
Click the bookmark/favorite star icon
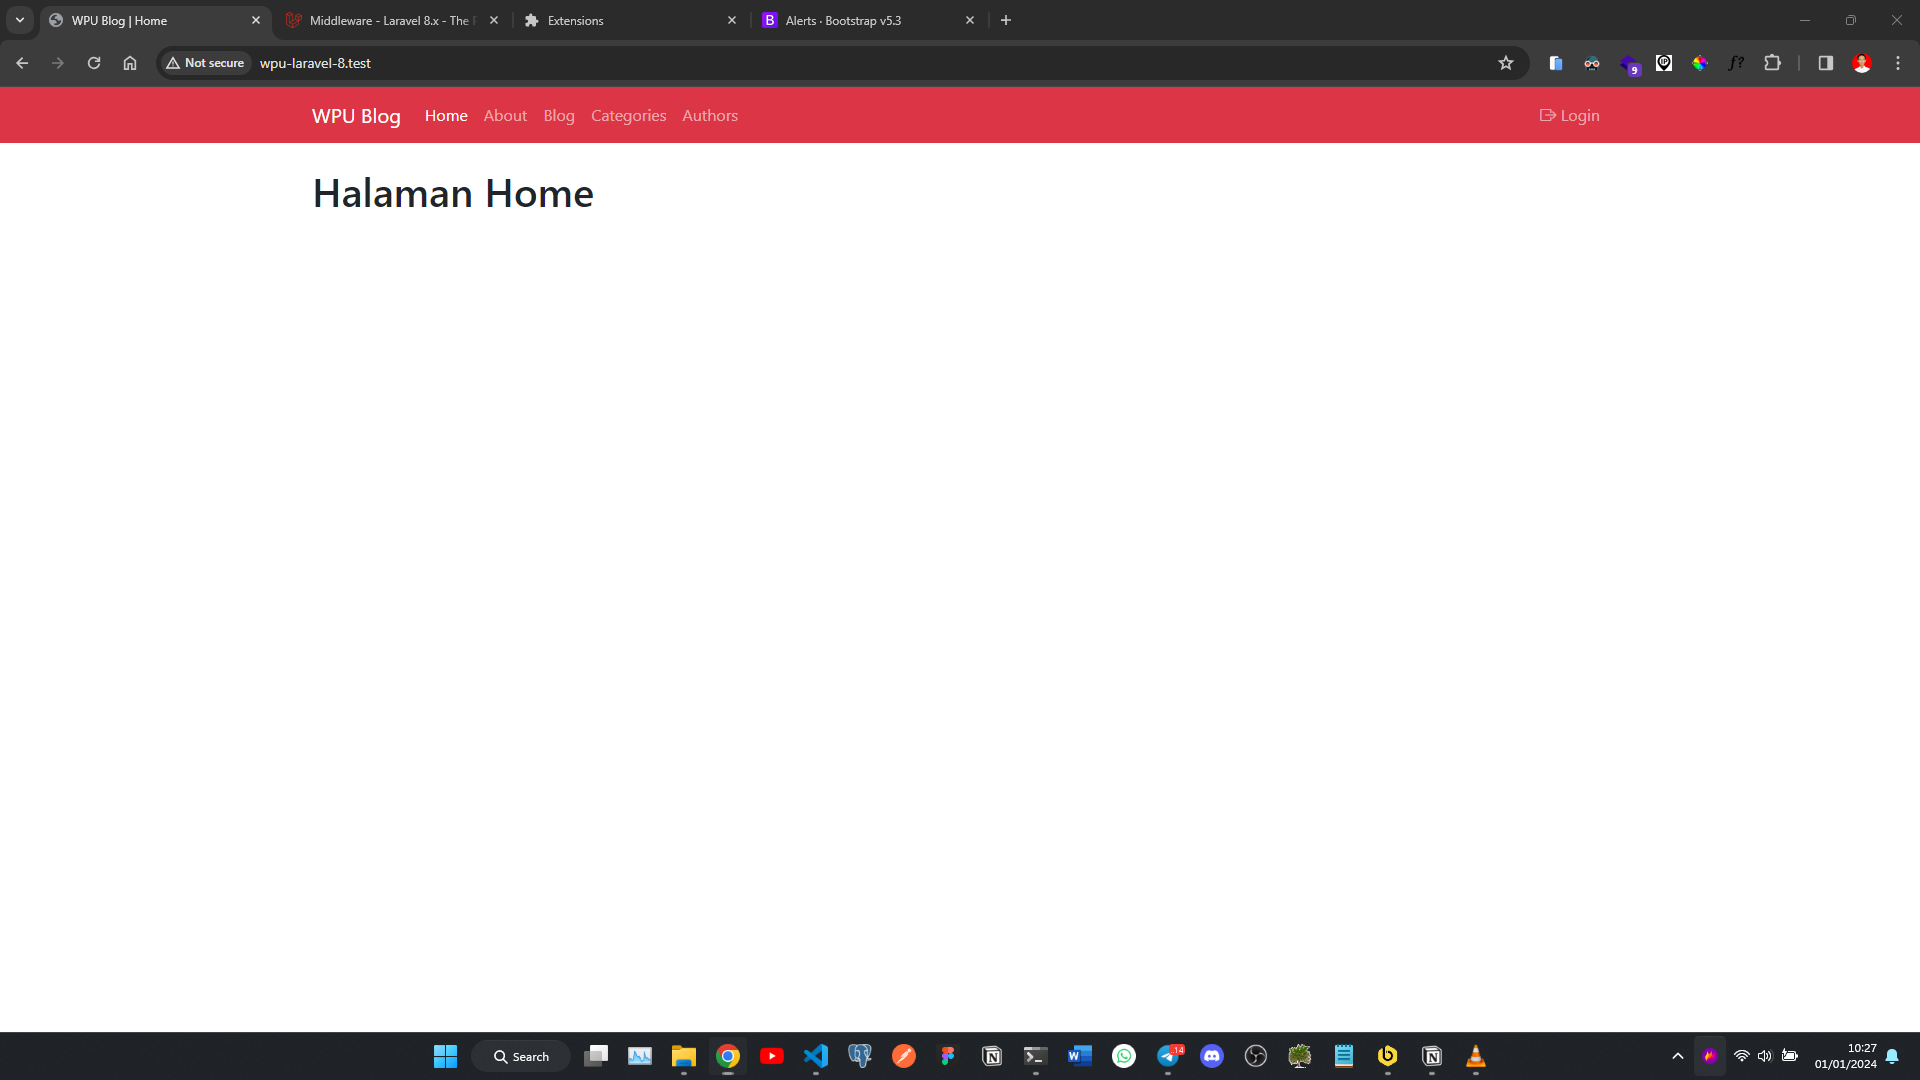(1506, 62)
